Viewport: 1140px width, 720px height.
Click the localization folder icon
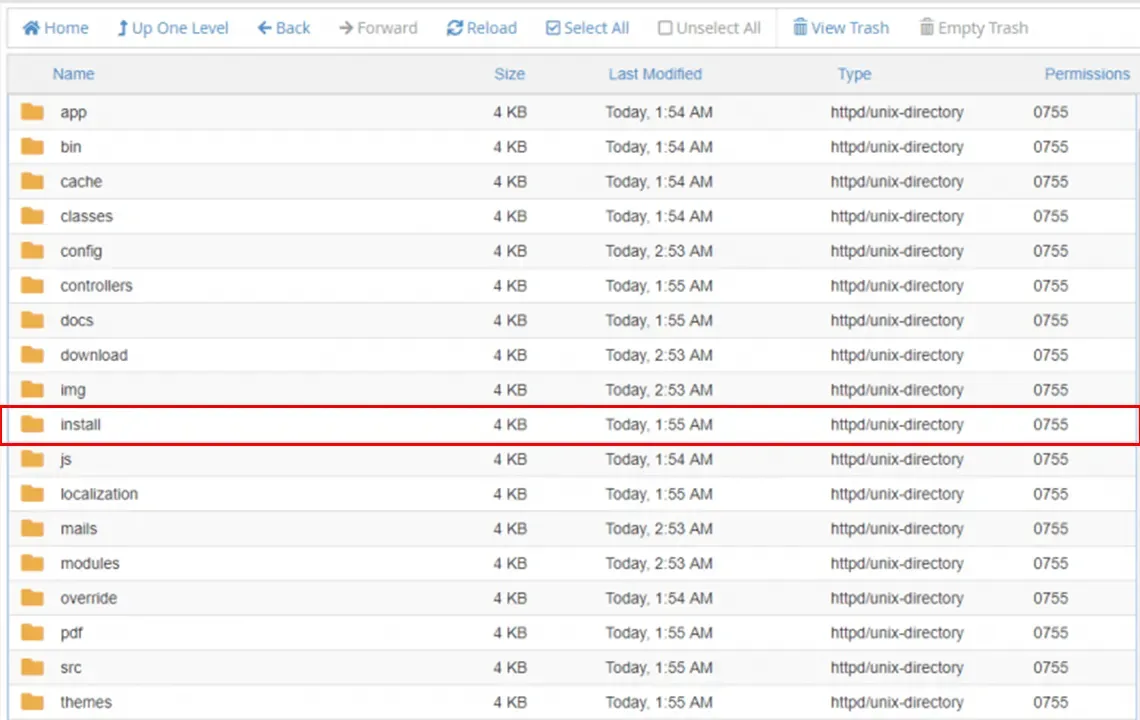[x=32, y=494]
